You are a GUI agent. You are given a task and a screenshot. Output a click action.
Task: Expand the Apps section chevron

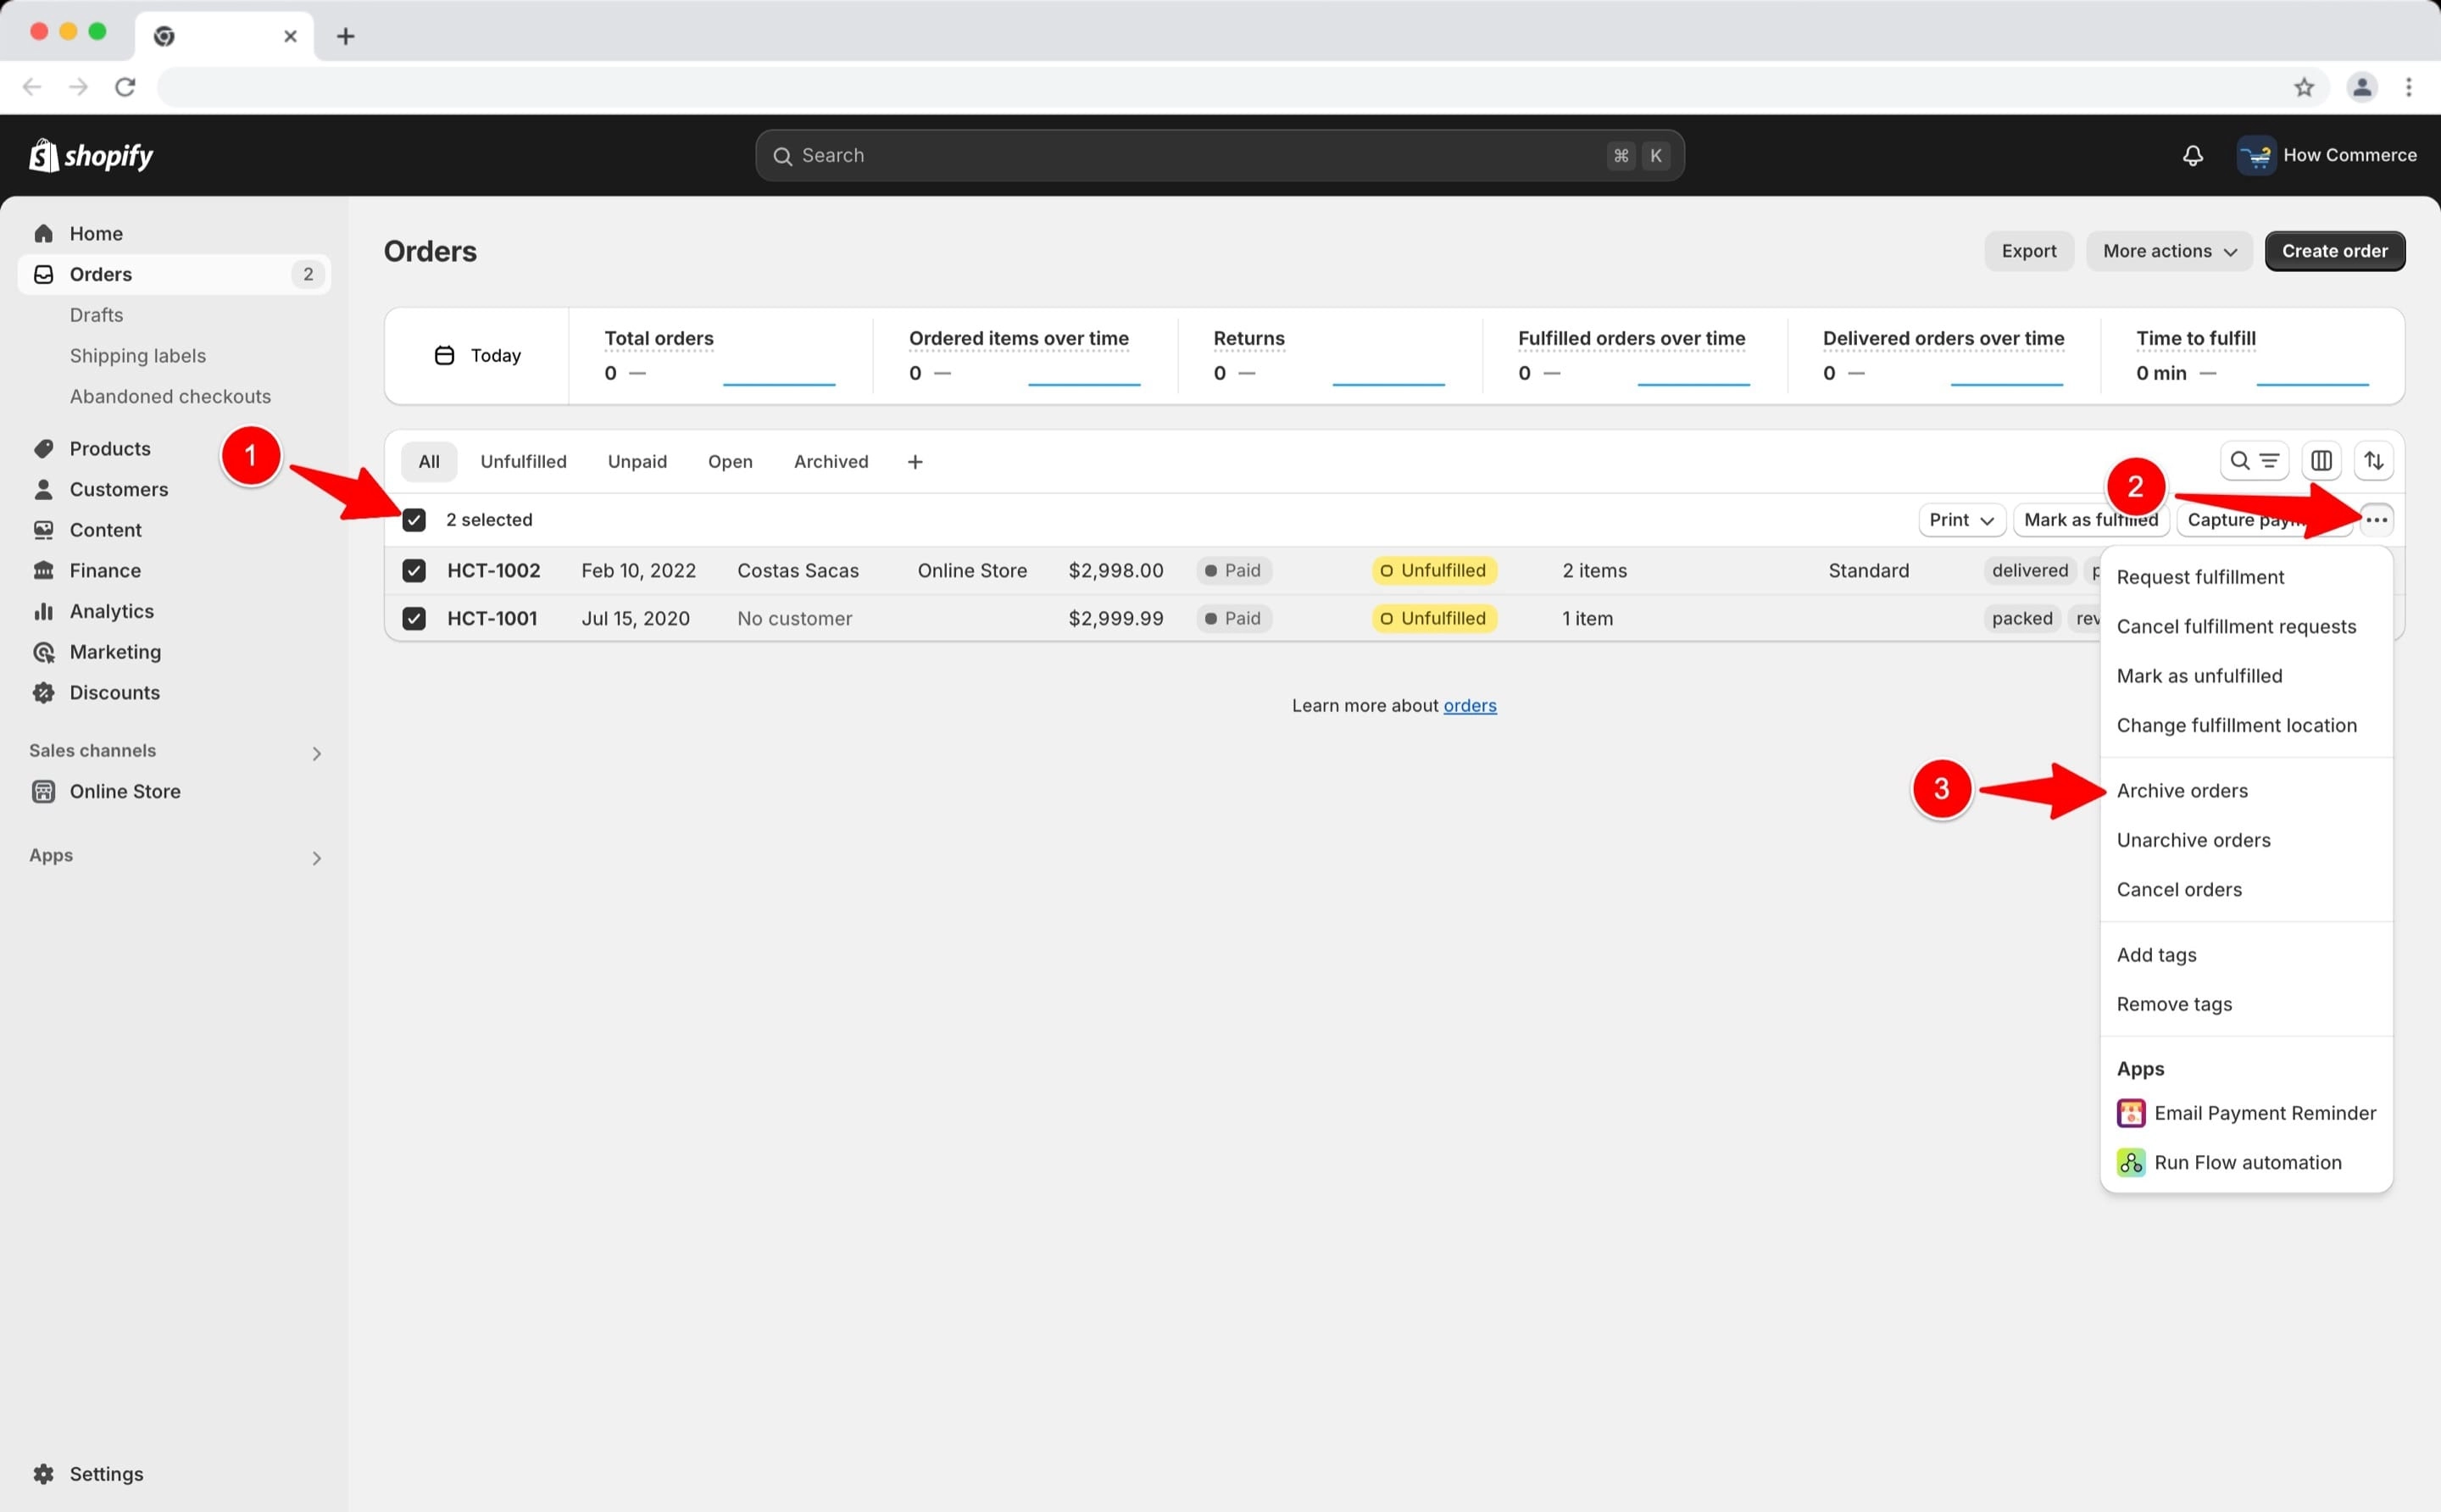(316, 858)
